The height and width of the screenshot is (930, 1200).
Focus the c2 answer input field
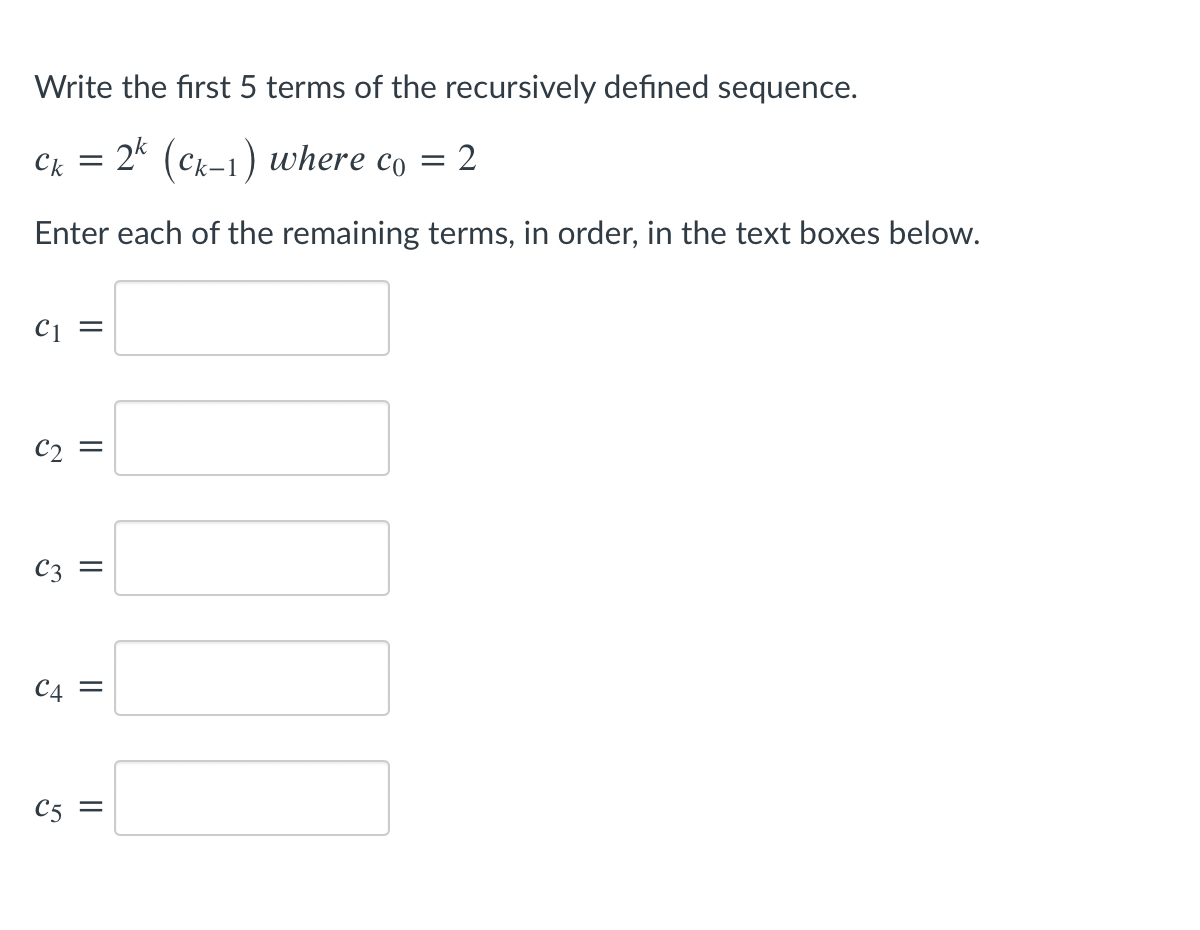coord(252,438)
